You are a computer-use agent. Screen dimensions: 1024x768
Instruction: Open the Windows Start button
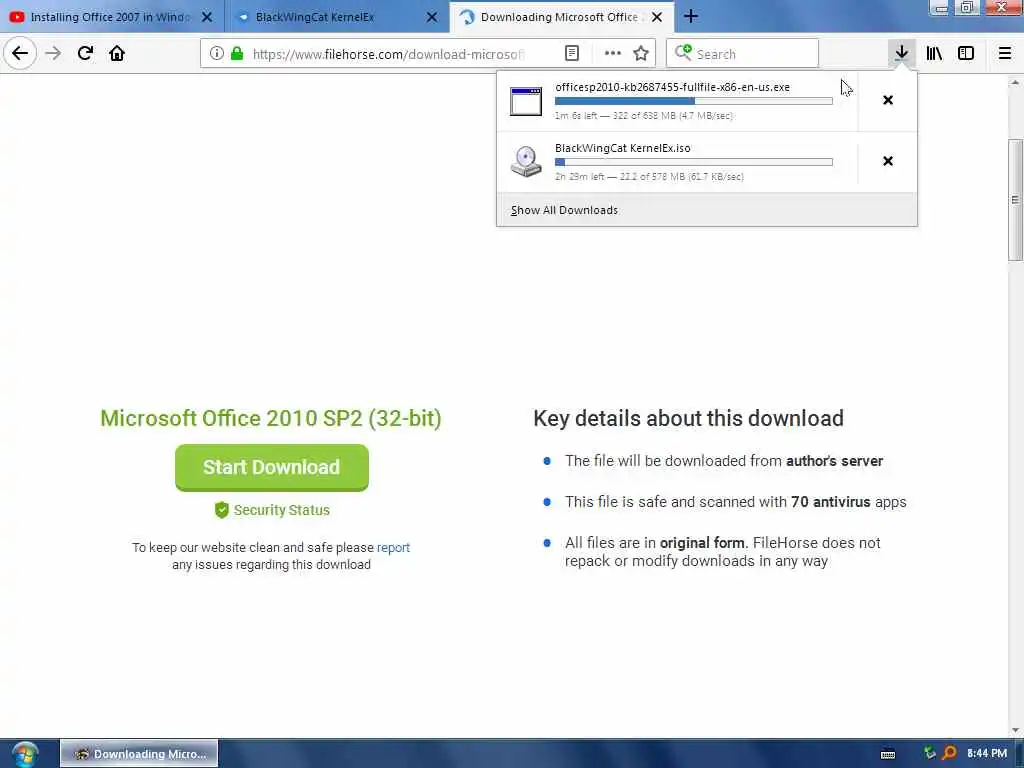coord(25,754)
